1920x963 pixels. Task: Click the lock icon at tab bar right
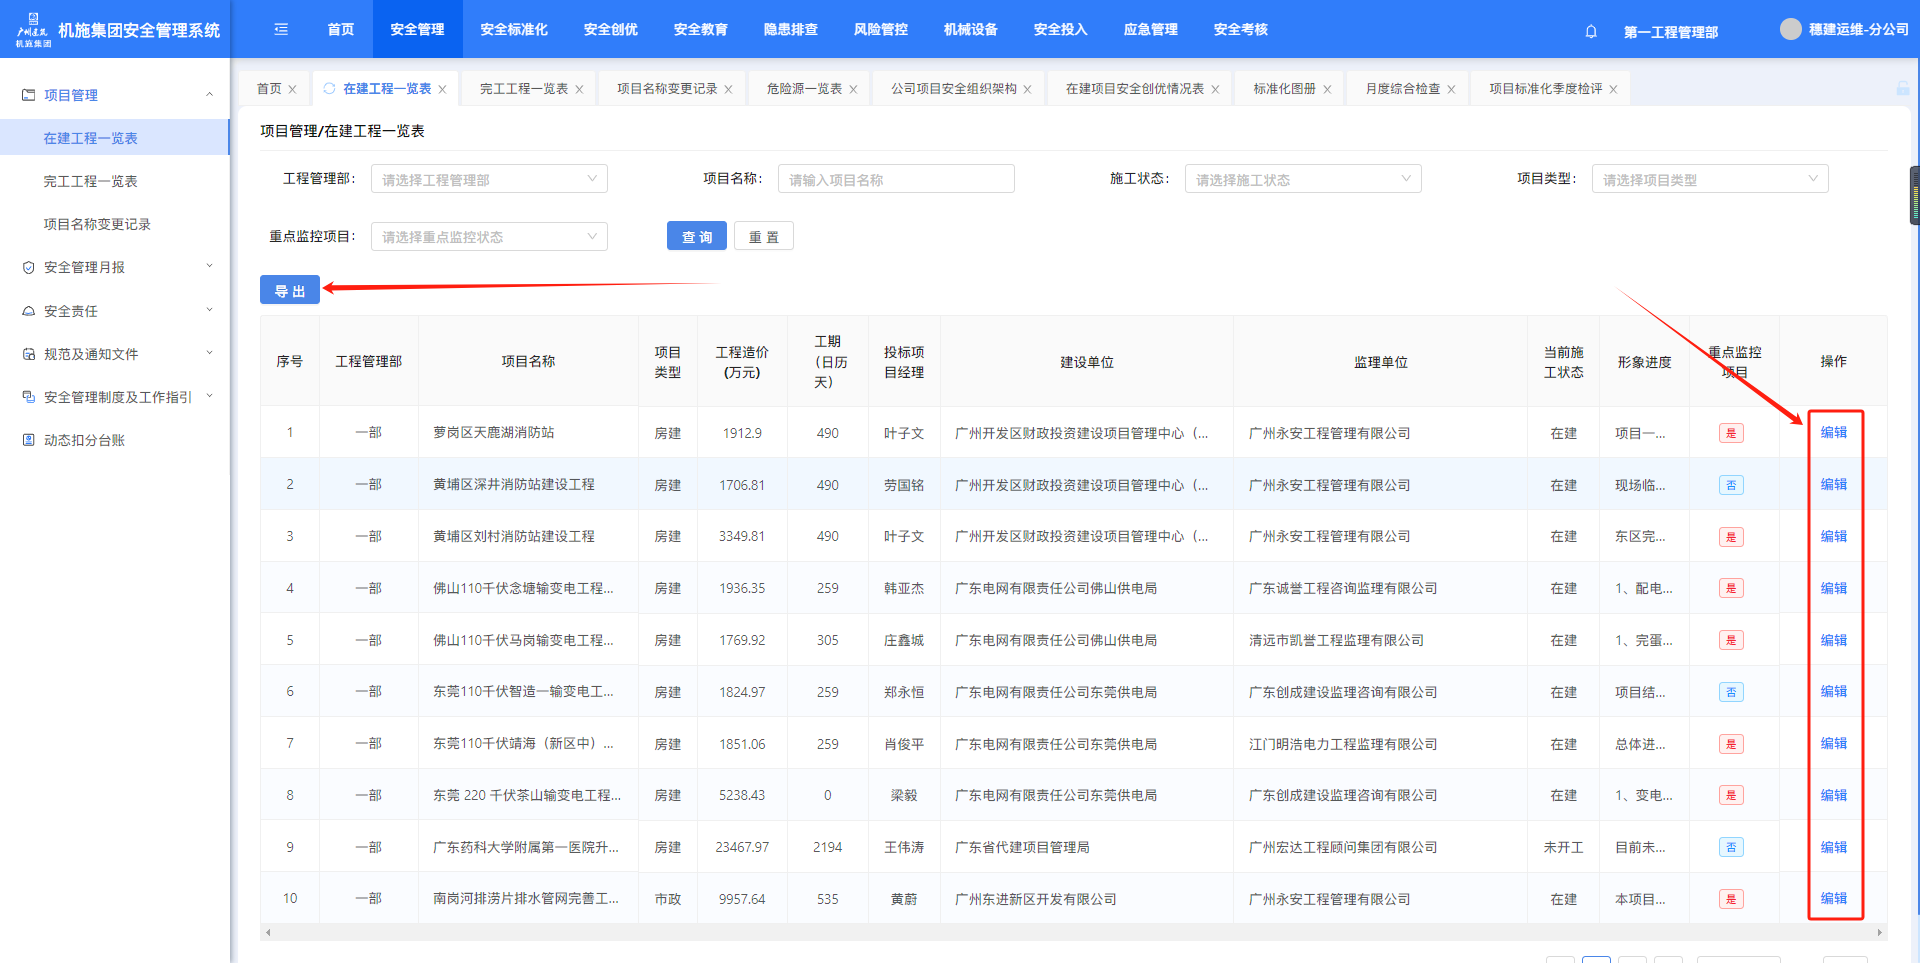(x=1902, y=89)
